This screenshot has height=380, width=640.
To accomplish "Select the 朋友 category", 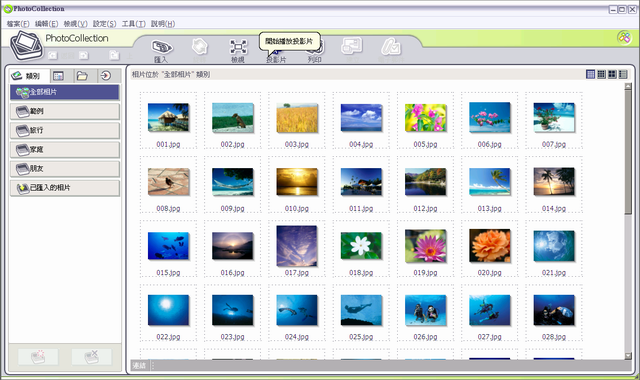I will pyautogui.click(x=65, y=168).
